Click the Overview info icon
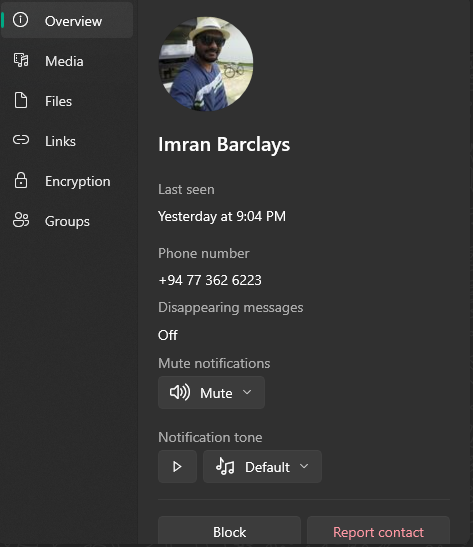473x547 pixels. click(x=21, y=20)
